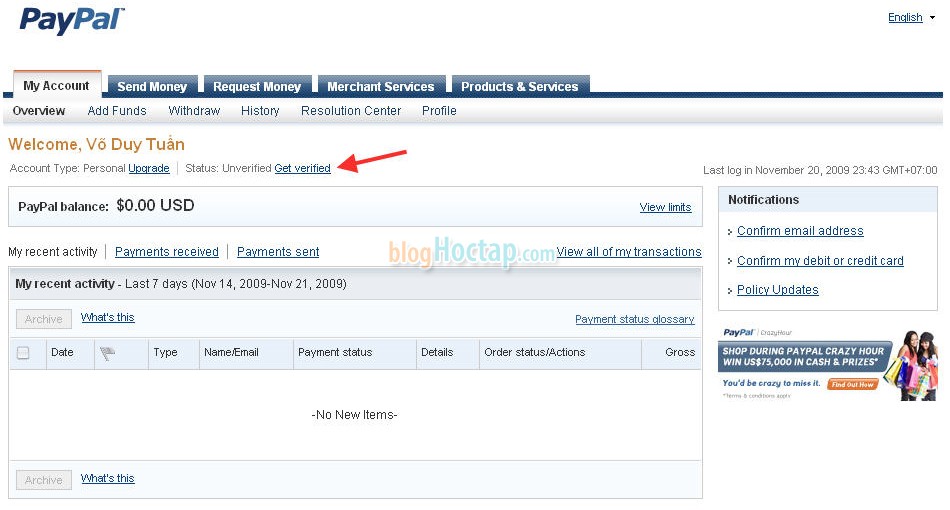Open the Policy Updates notification

coord(777,290)
